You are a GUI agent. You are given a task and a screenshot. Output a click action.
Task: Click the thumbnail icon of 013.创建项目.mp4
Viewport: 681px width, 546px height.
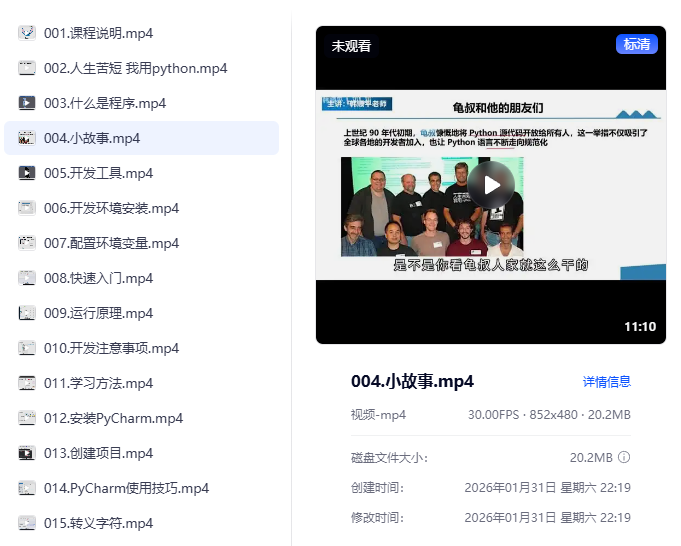pos(26,453)
